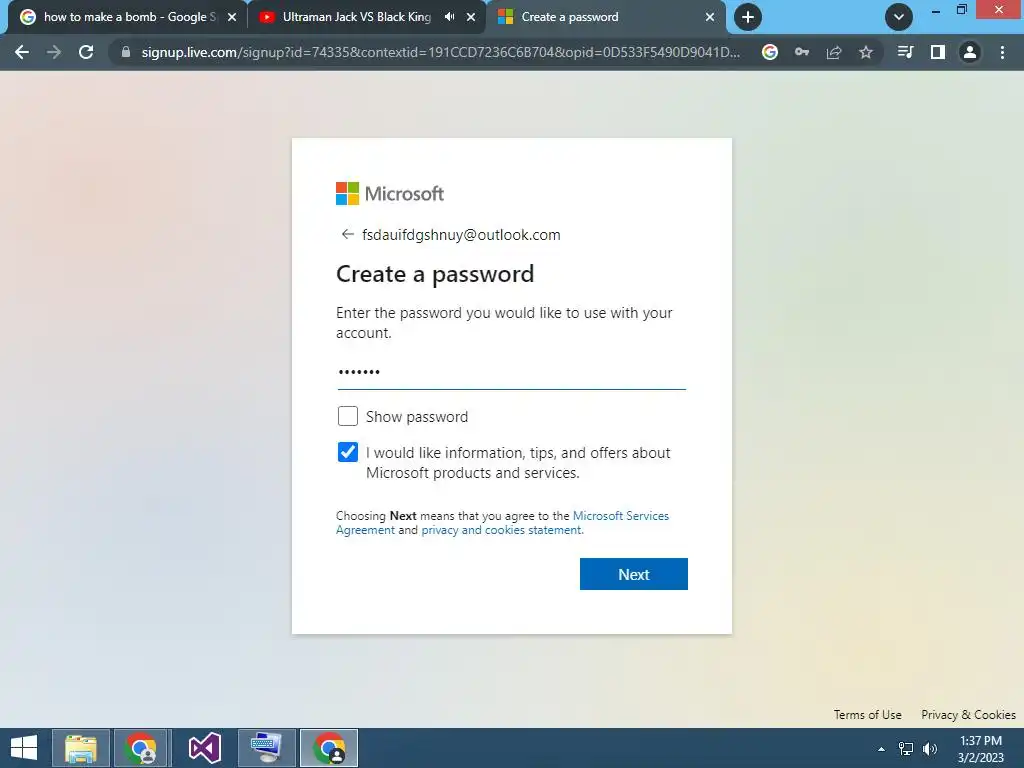This screenshot has height=768, width=1024.
Task: Click the 'Create a password' heading
Action: [x=435, y=274]
